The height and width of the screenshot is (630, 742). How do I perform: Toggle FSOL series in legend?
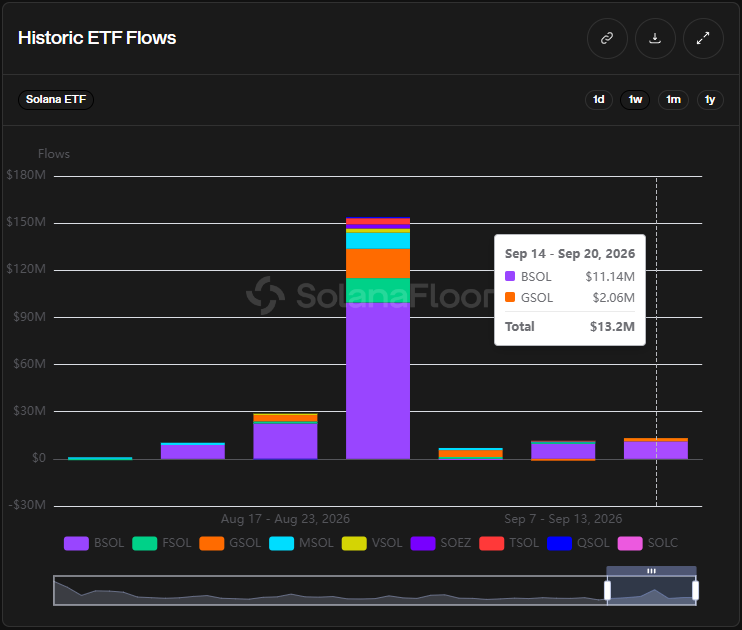coord(162,543)
